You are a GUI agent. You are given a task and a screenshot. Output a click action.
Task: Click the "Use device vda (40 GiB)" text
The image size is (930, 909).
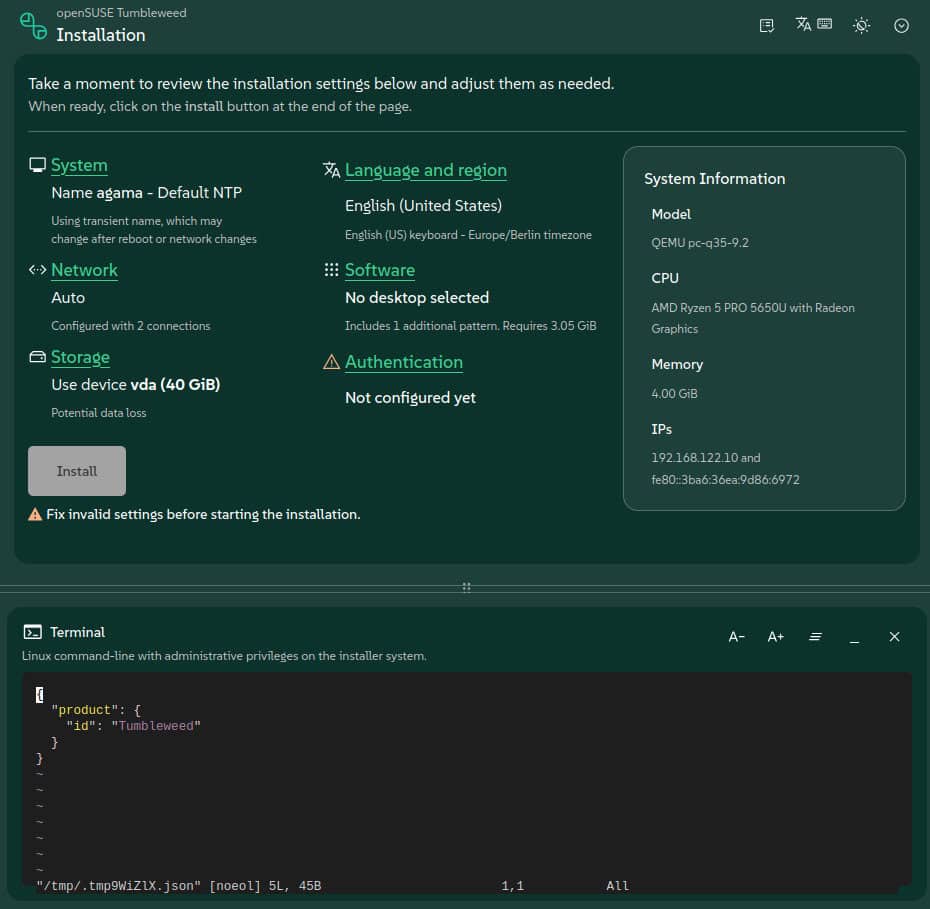tap(136, 385)
